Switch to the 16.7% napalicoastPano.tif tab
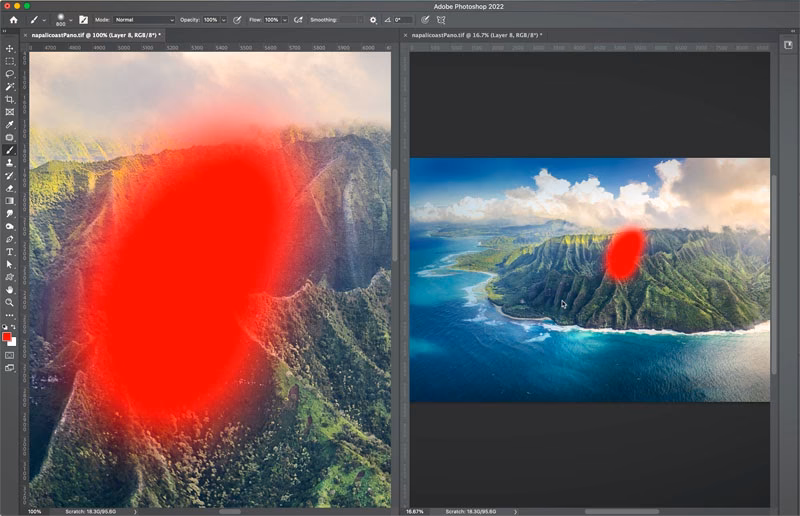The image size is (800, 516). pos(477,35)
